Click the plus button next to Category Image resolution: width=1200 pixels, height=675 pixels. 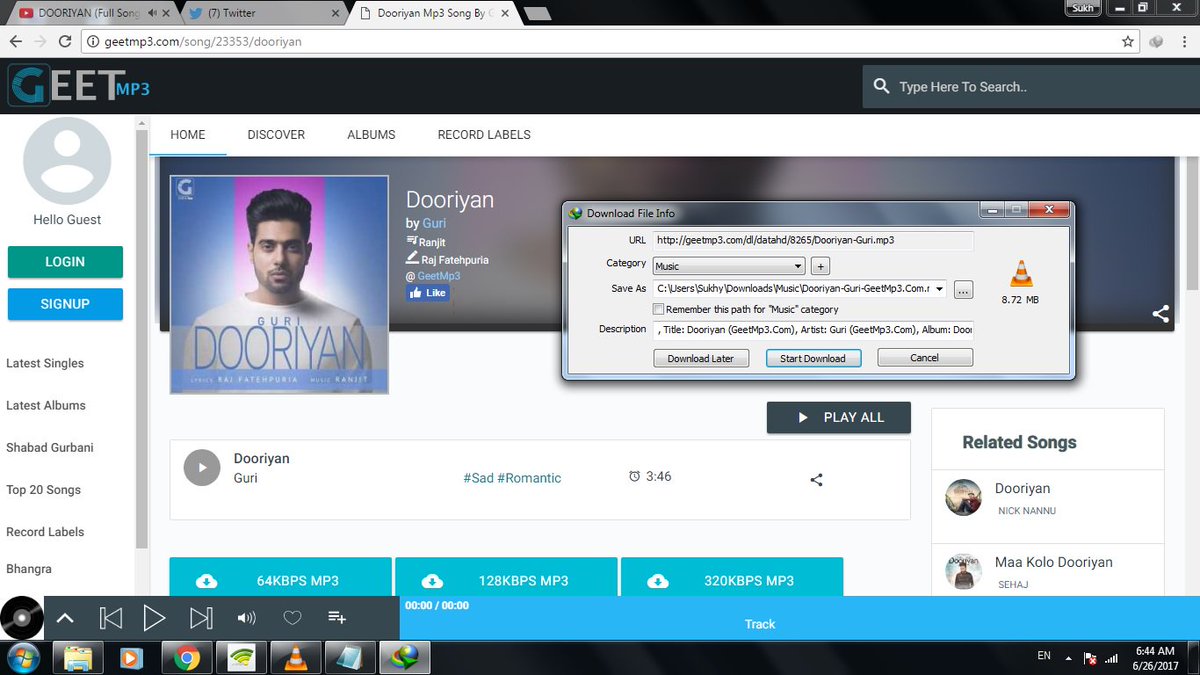(820, 266)
